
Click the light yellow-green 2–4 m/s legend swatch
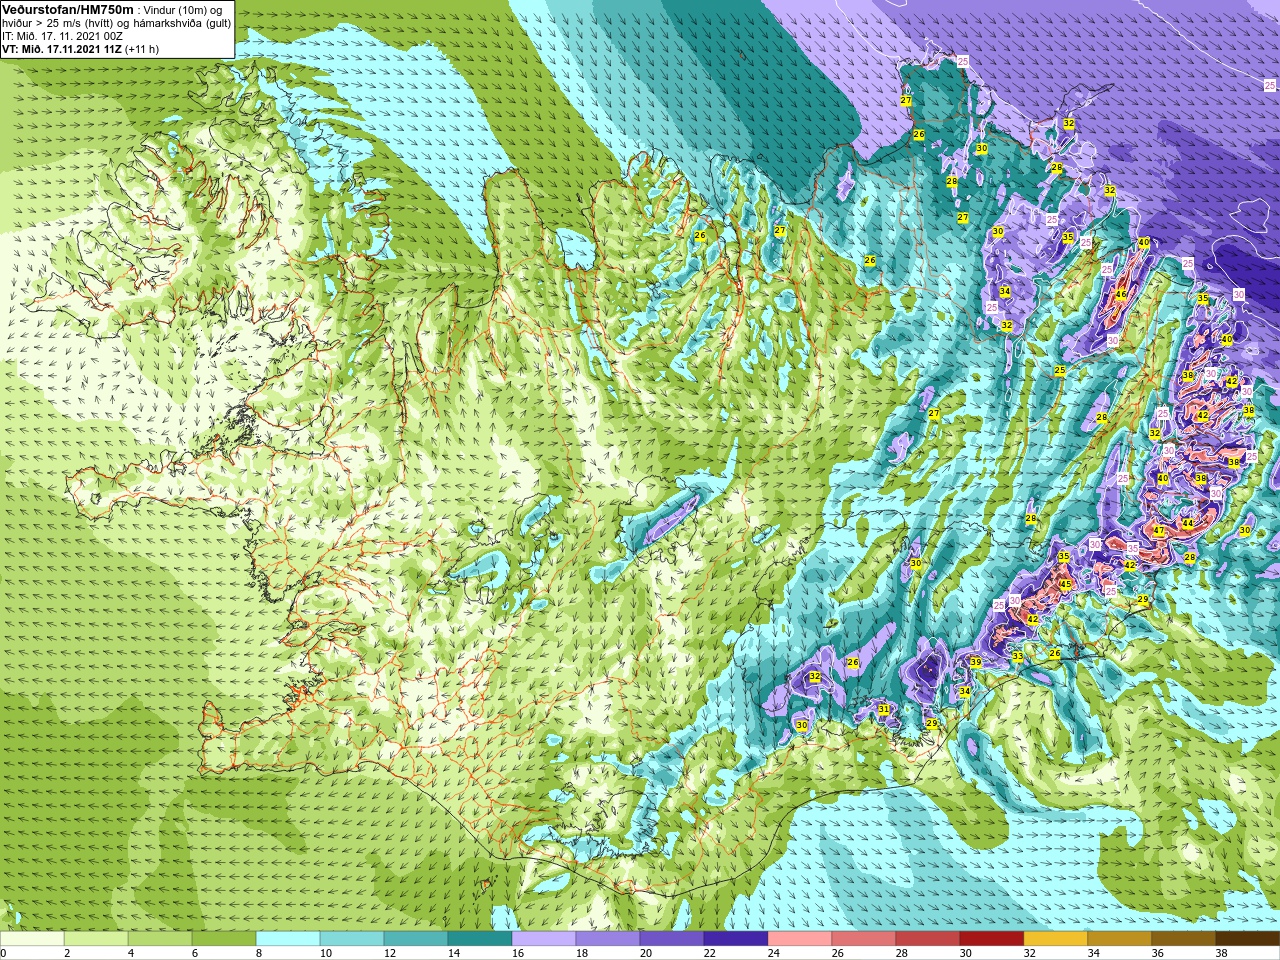(96, 939)
